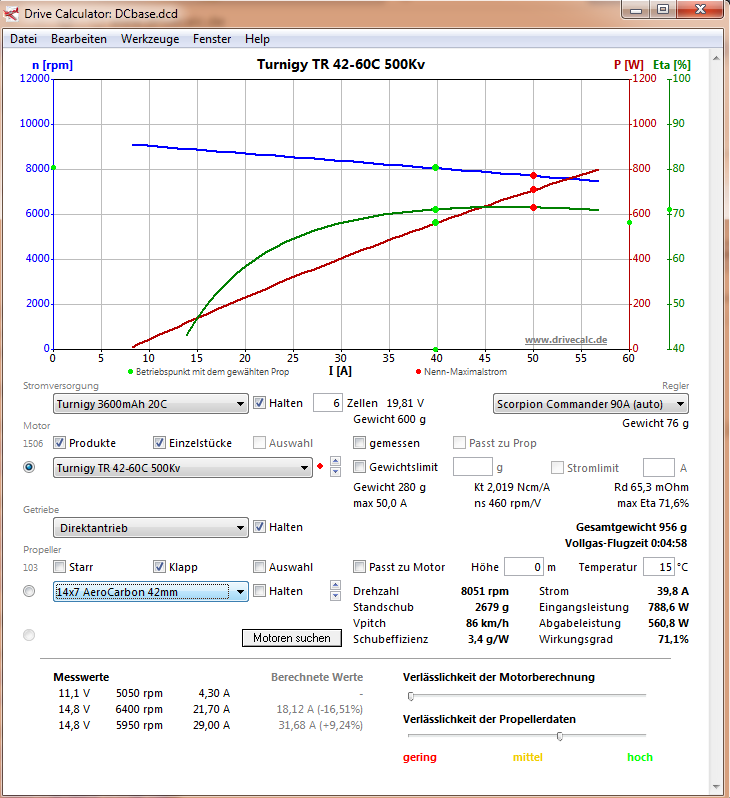This screenshot has width=730, height=798.
Task: Select the 5050 rpm measurement row
Action: [145, 693]
